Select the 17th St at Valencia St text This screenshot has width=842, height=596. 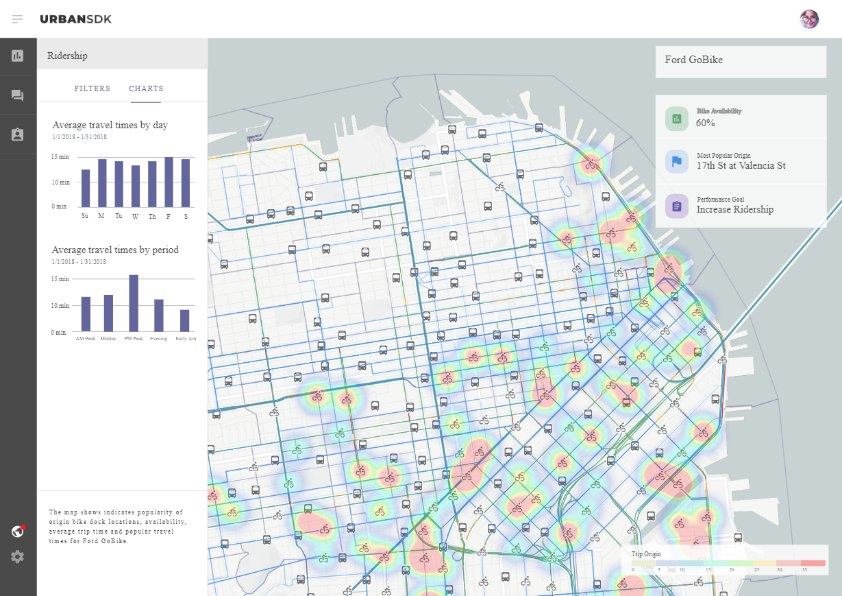(741, 166)
